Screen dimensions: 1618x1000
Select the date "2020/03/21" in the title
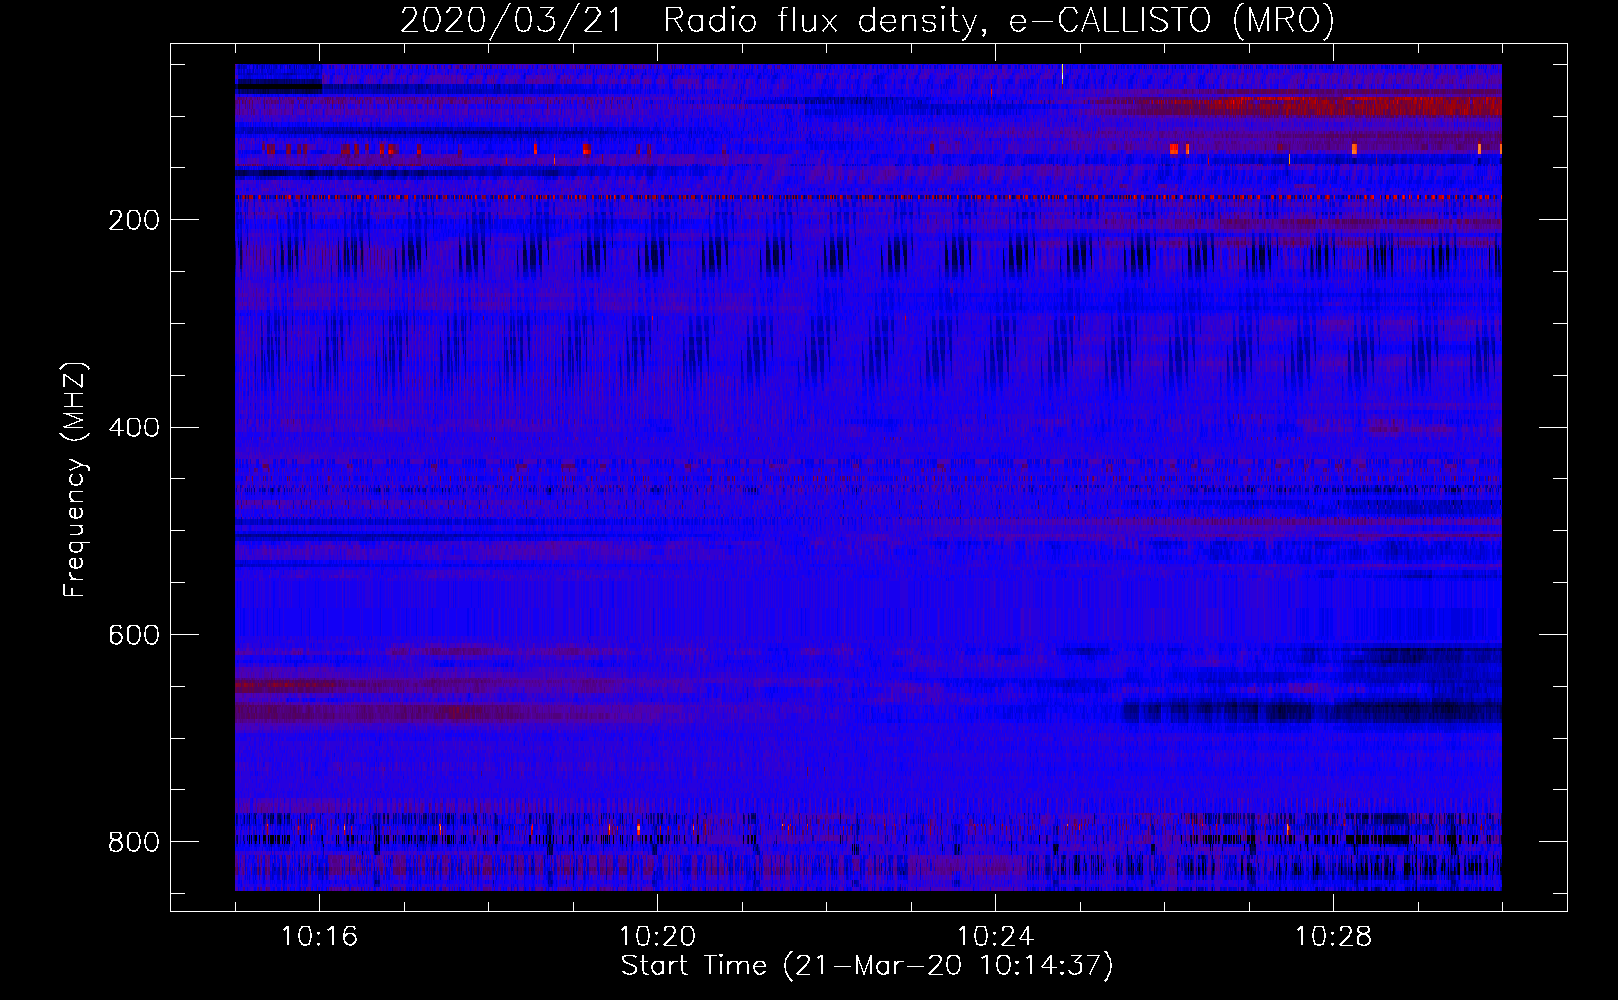tap(511, 21)
